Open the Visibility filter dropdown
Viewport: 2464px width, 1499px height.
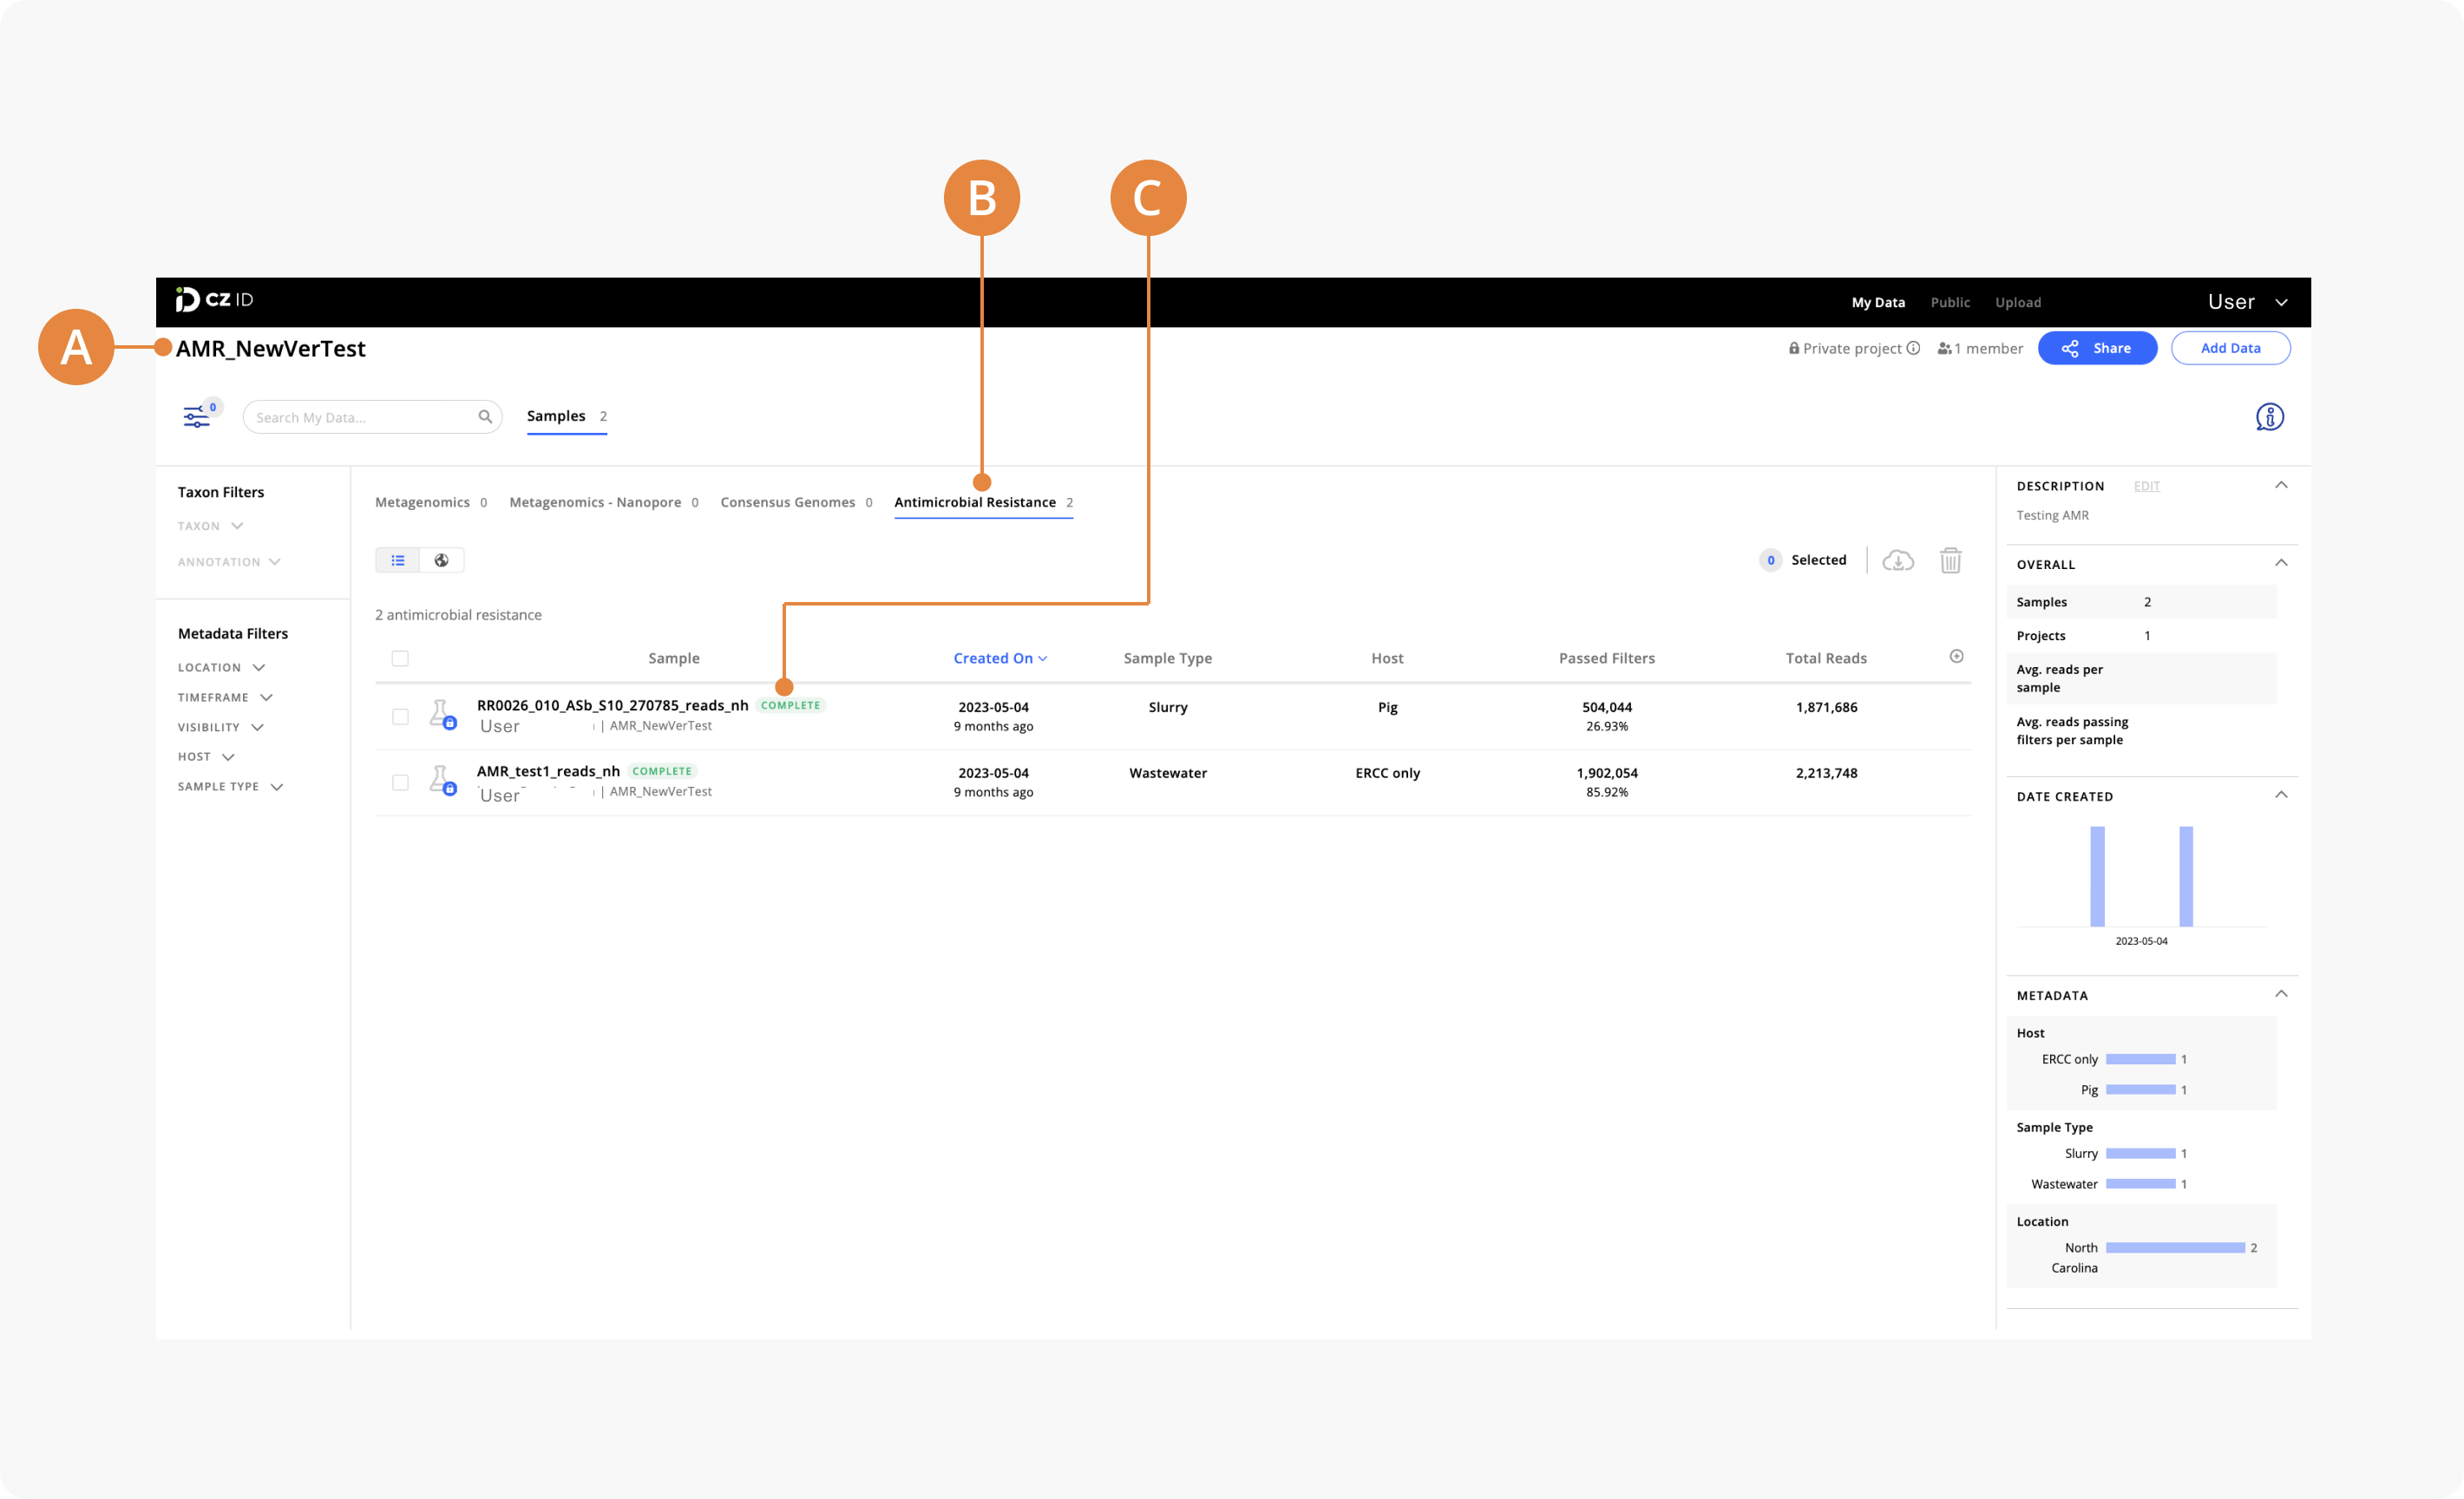point(221,727)
